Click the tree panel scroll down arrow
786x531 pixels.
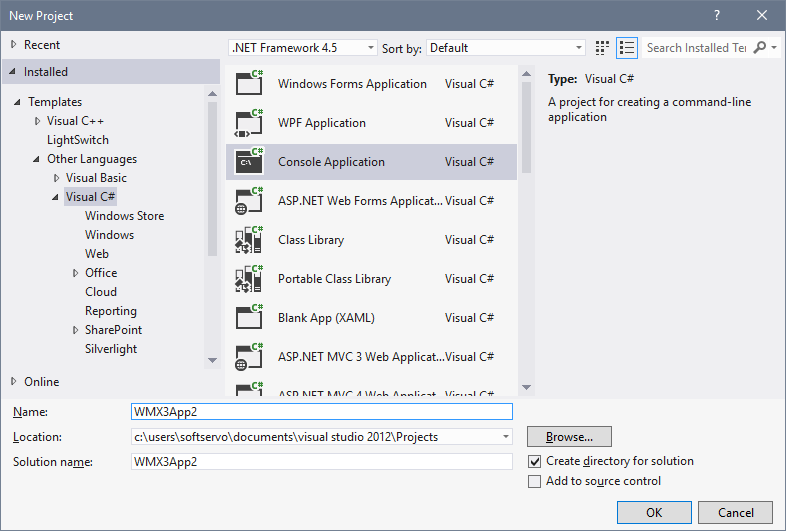[x=213, y=360]
